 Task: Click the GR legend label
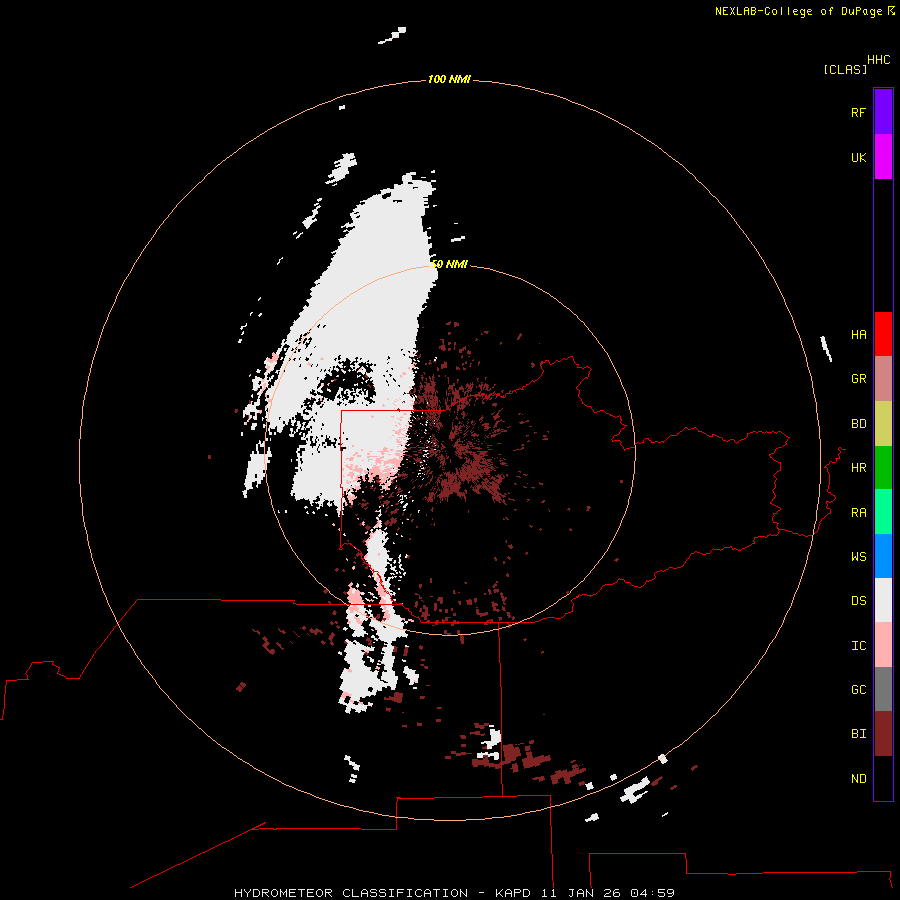pyautogui.click(x=858, y=379)
